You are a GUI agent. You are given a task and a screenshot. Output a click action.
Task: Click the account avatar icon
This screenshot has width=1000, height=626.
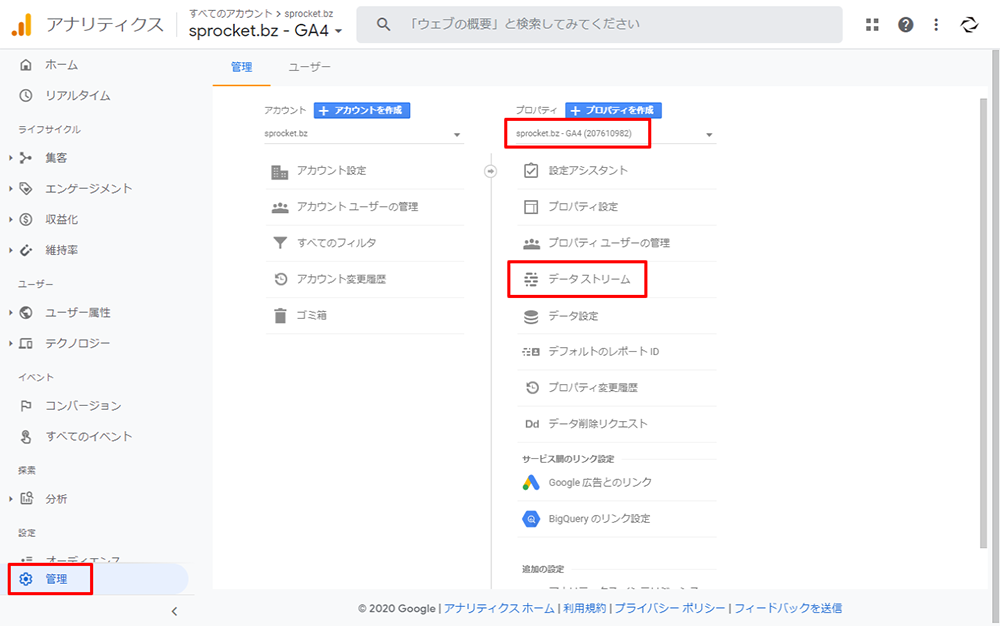coord(969,25)
